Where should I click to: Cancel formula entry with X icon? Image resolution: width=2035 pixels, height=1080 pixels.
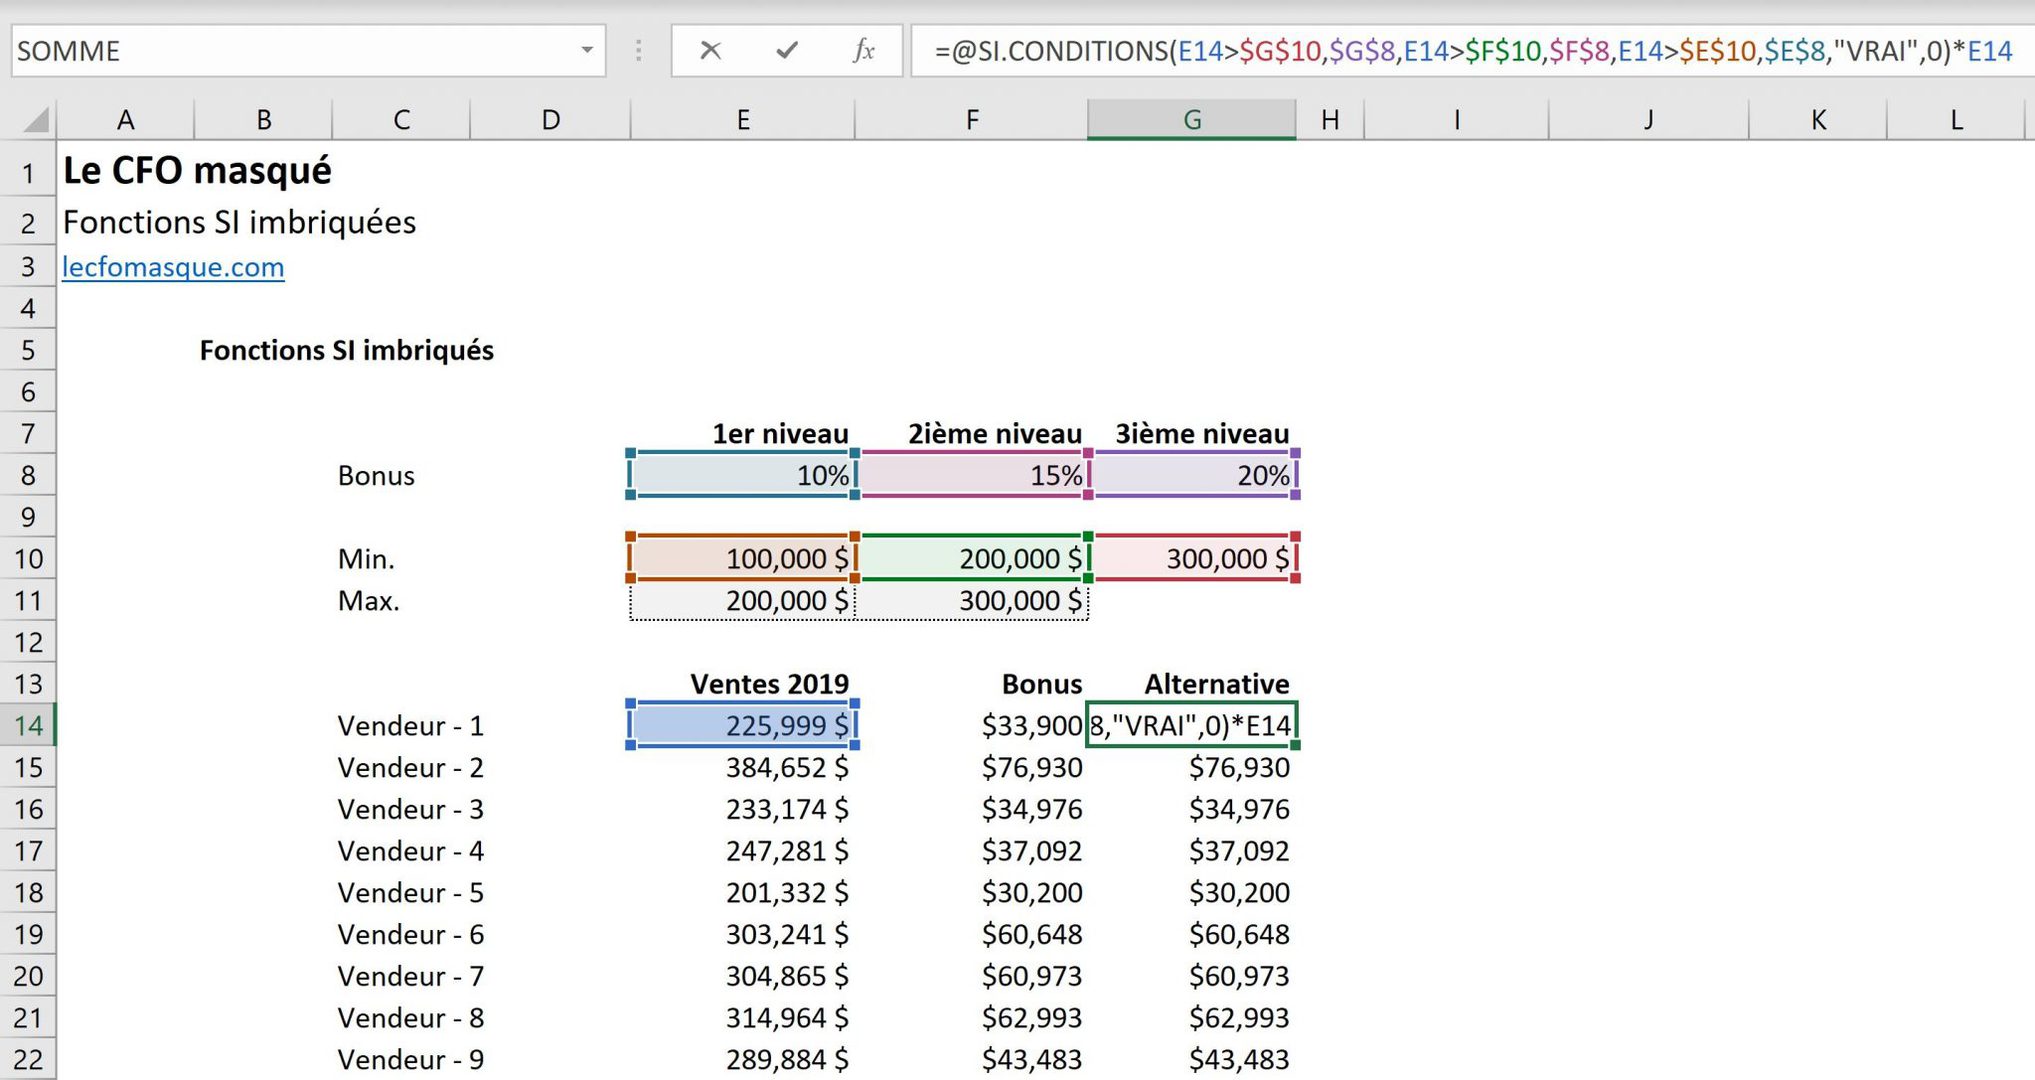click(710, 50)
